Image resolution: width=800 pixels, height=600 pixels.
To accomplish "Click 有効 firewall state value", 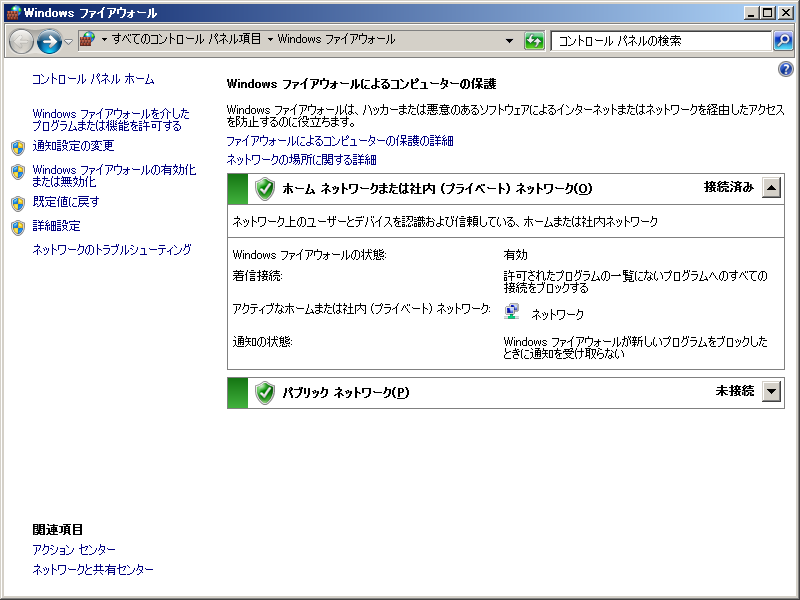I will (x=515, y=255).
